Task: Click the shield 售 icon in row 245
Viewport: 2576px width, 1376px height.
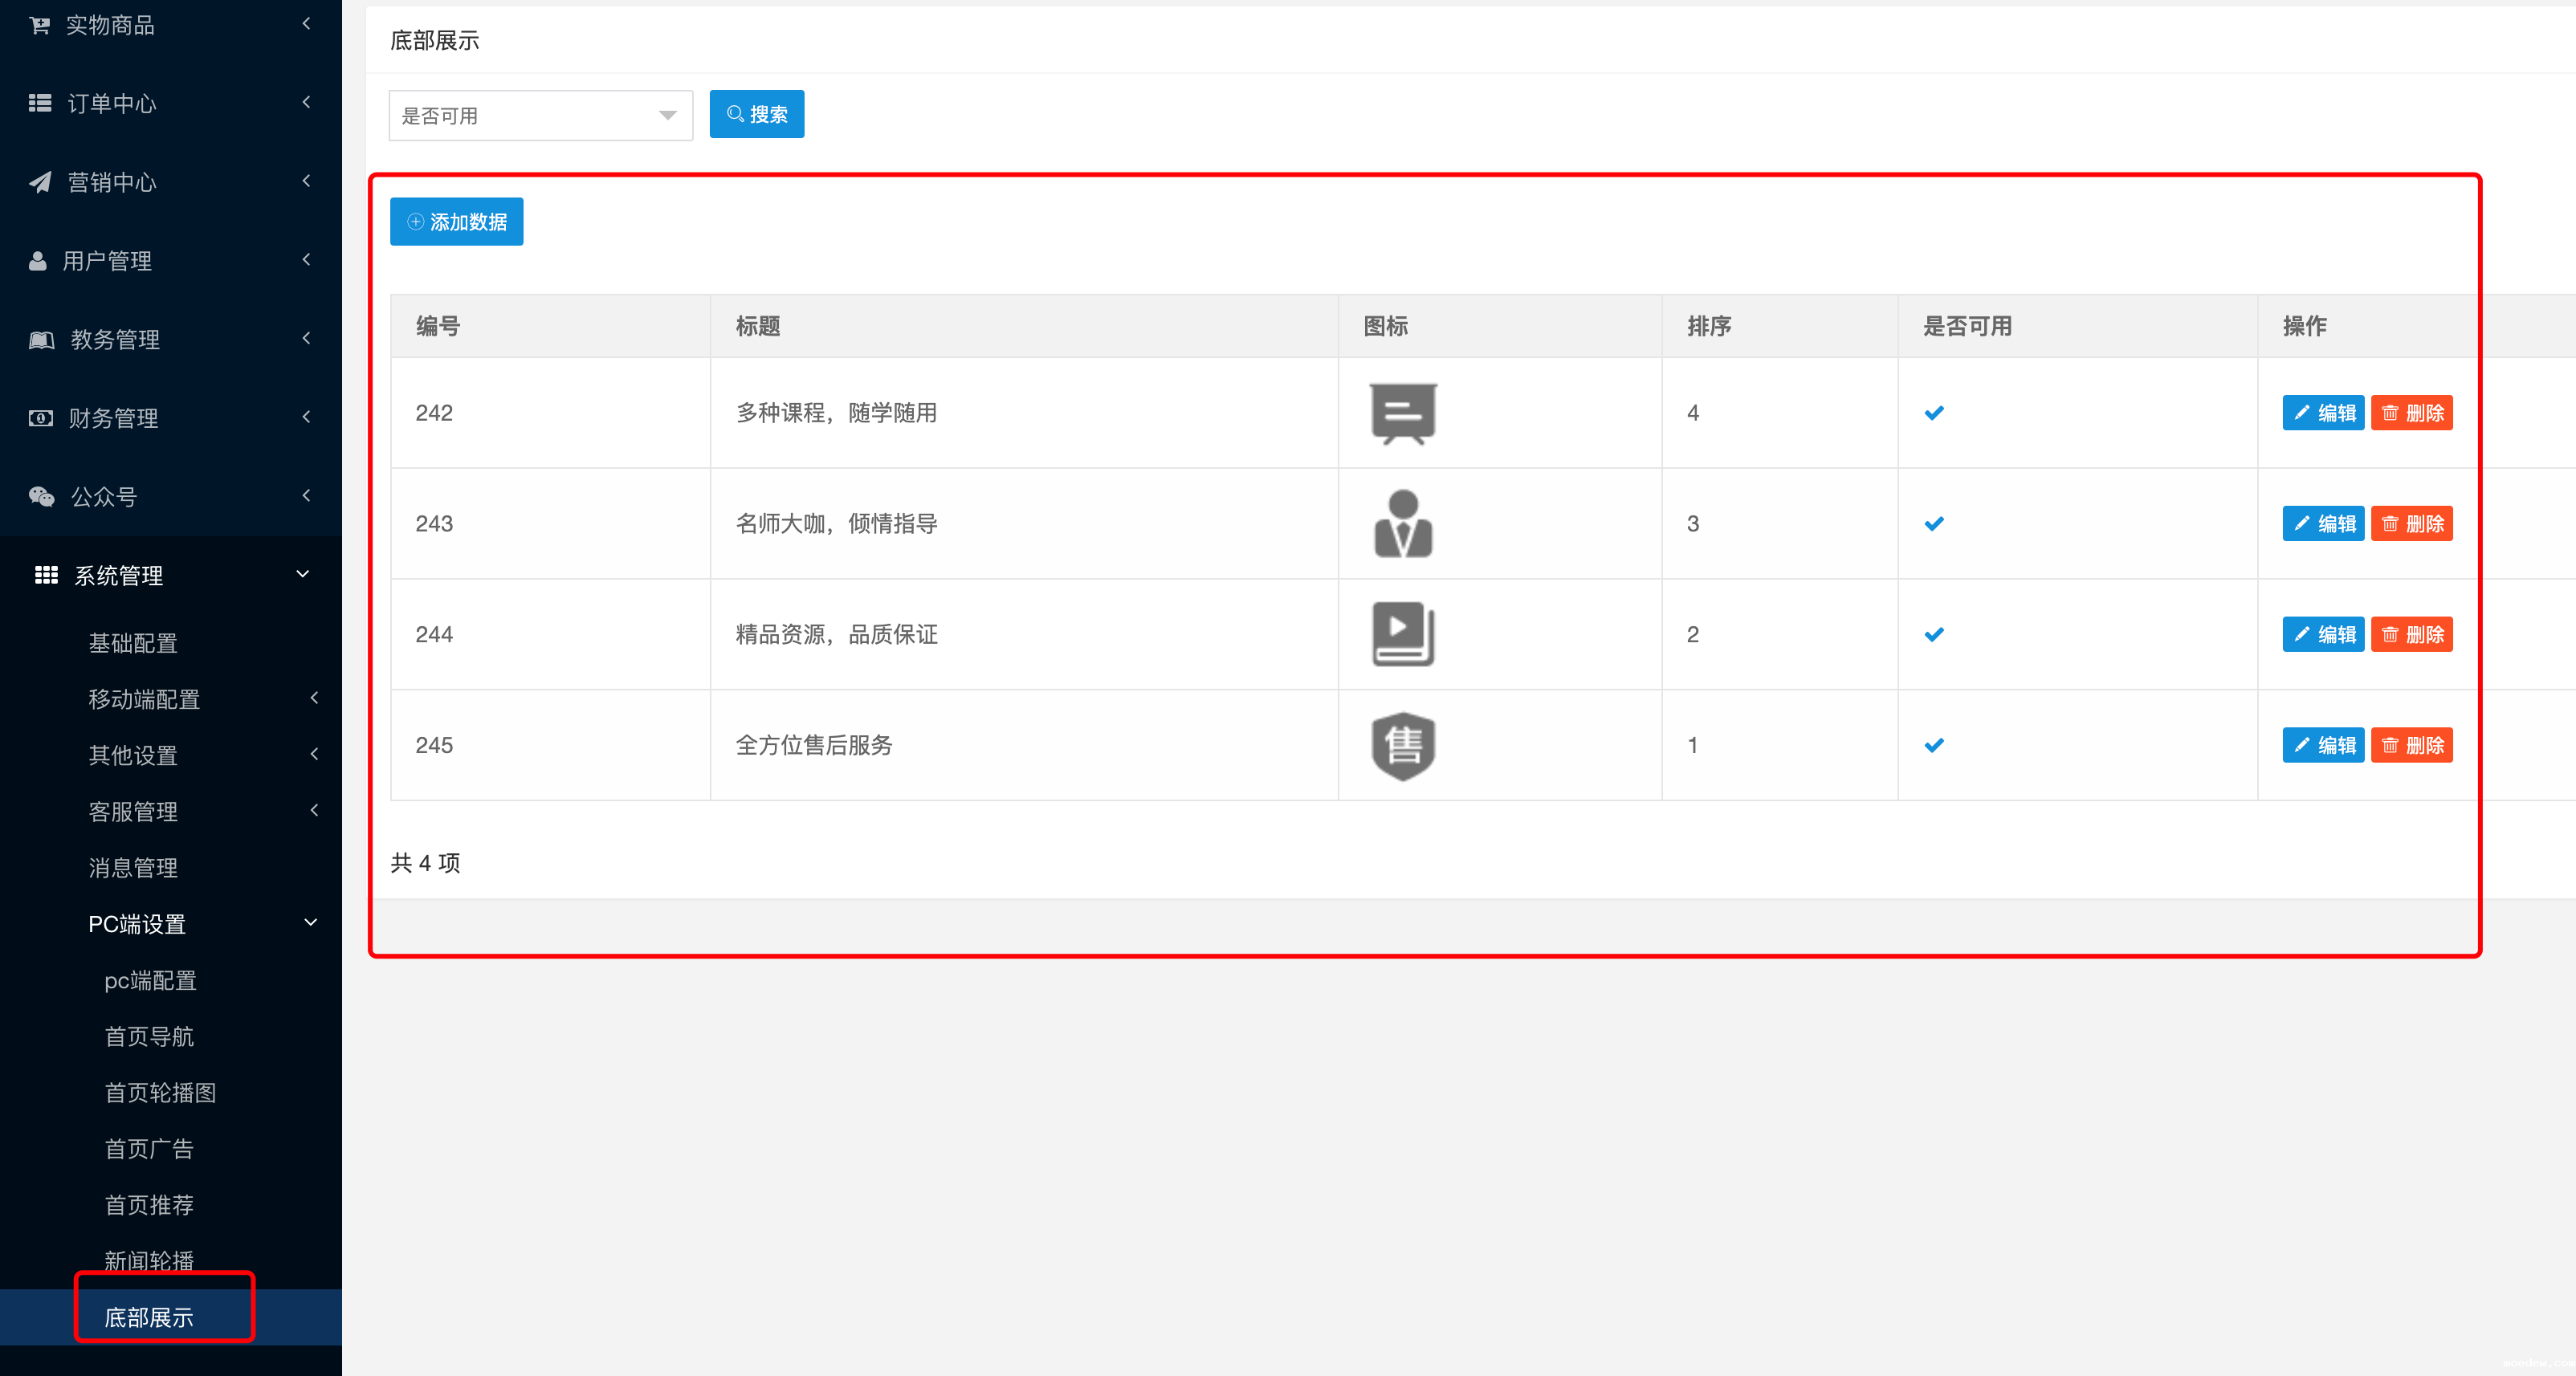Action: (1402, 745)
